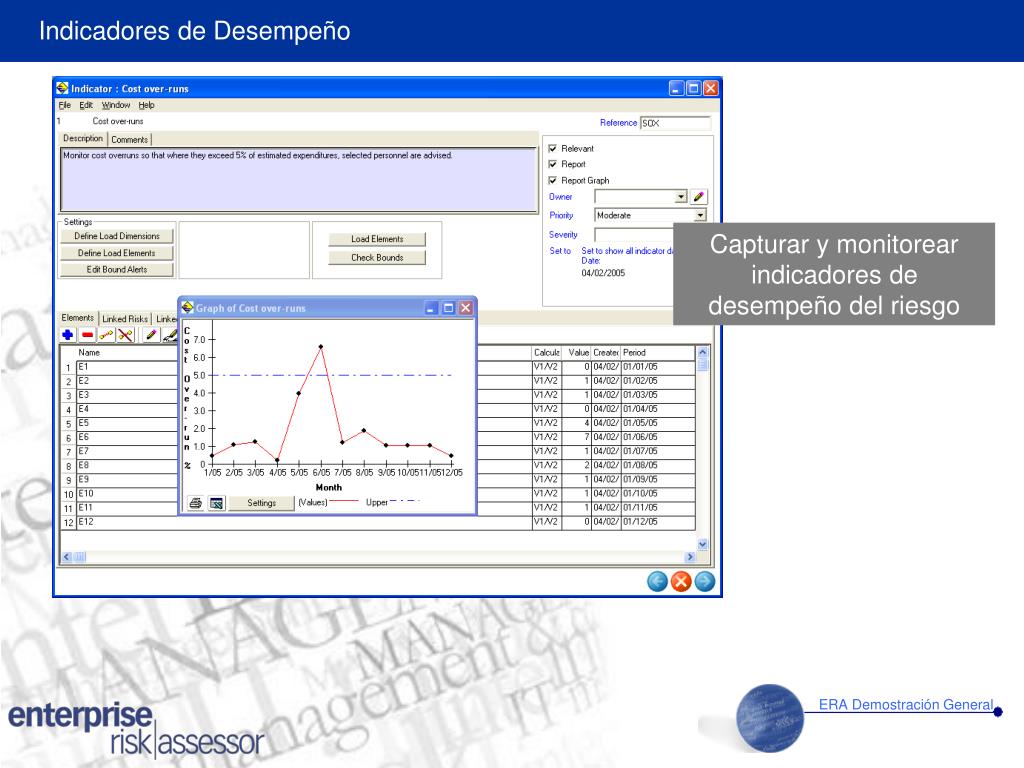
Task: Click horizontal scrollbar left arrow
Action: [x=67, y=557]
